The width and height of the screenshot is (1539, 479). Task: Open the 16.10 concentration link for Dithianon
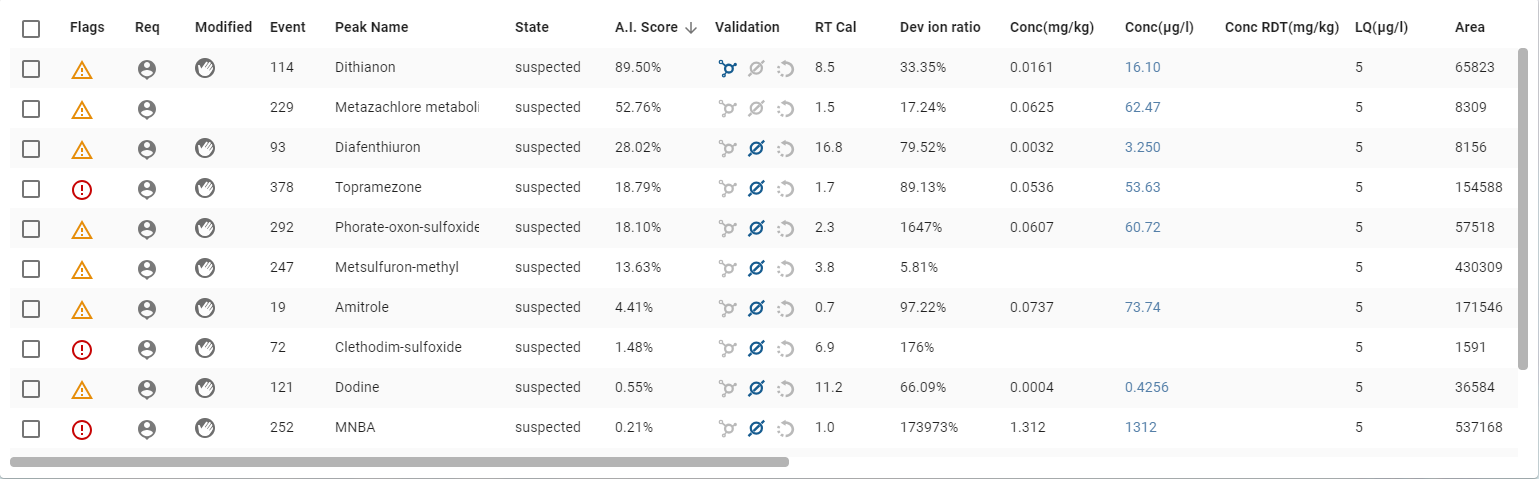click(x=1142, y=68)
